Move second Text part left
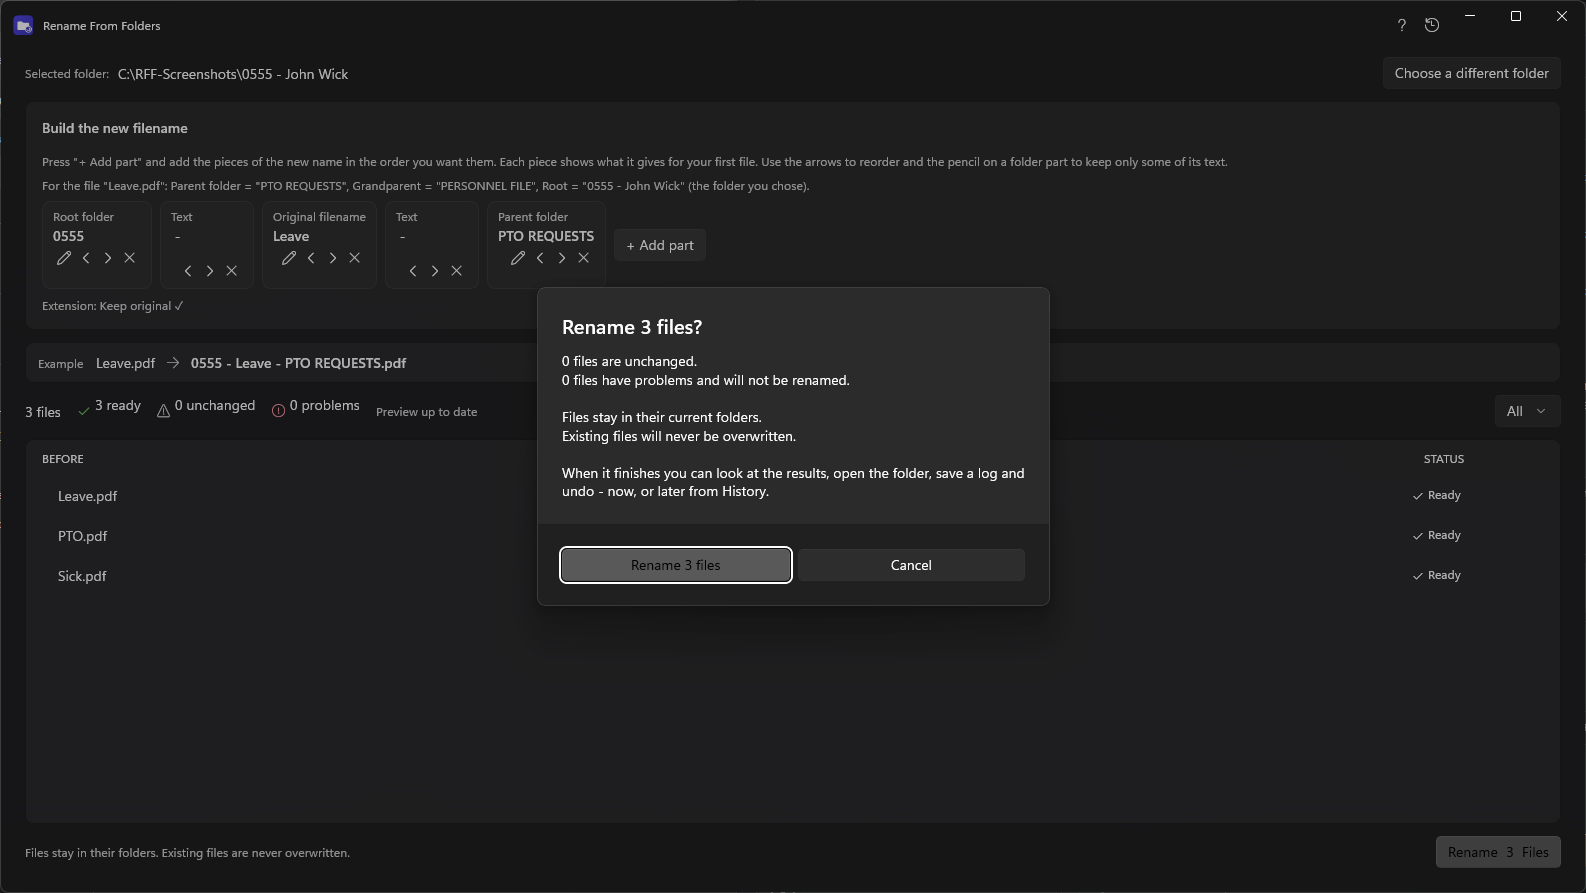This screenshot has width=1586, height=893. (x=413, y=271)
